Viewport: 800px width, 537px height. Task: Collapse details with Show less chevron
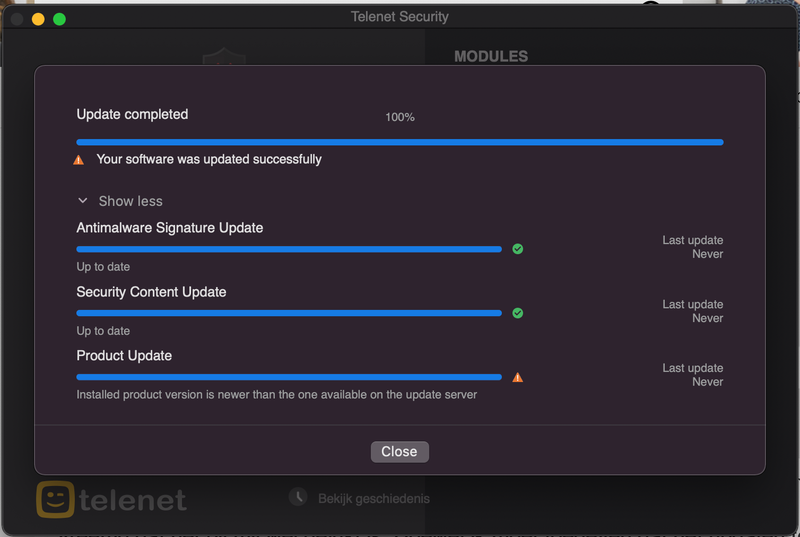[x=83, y=201]
